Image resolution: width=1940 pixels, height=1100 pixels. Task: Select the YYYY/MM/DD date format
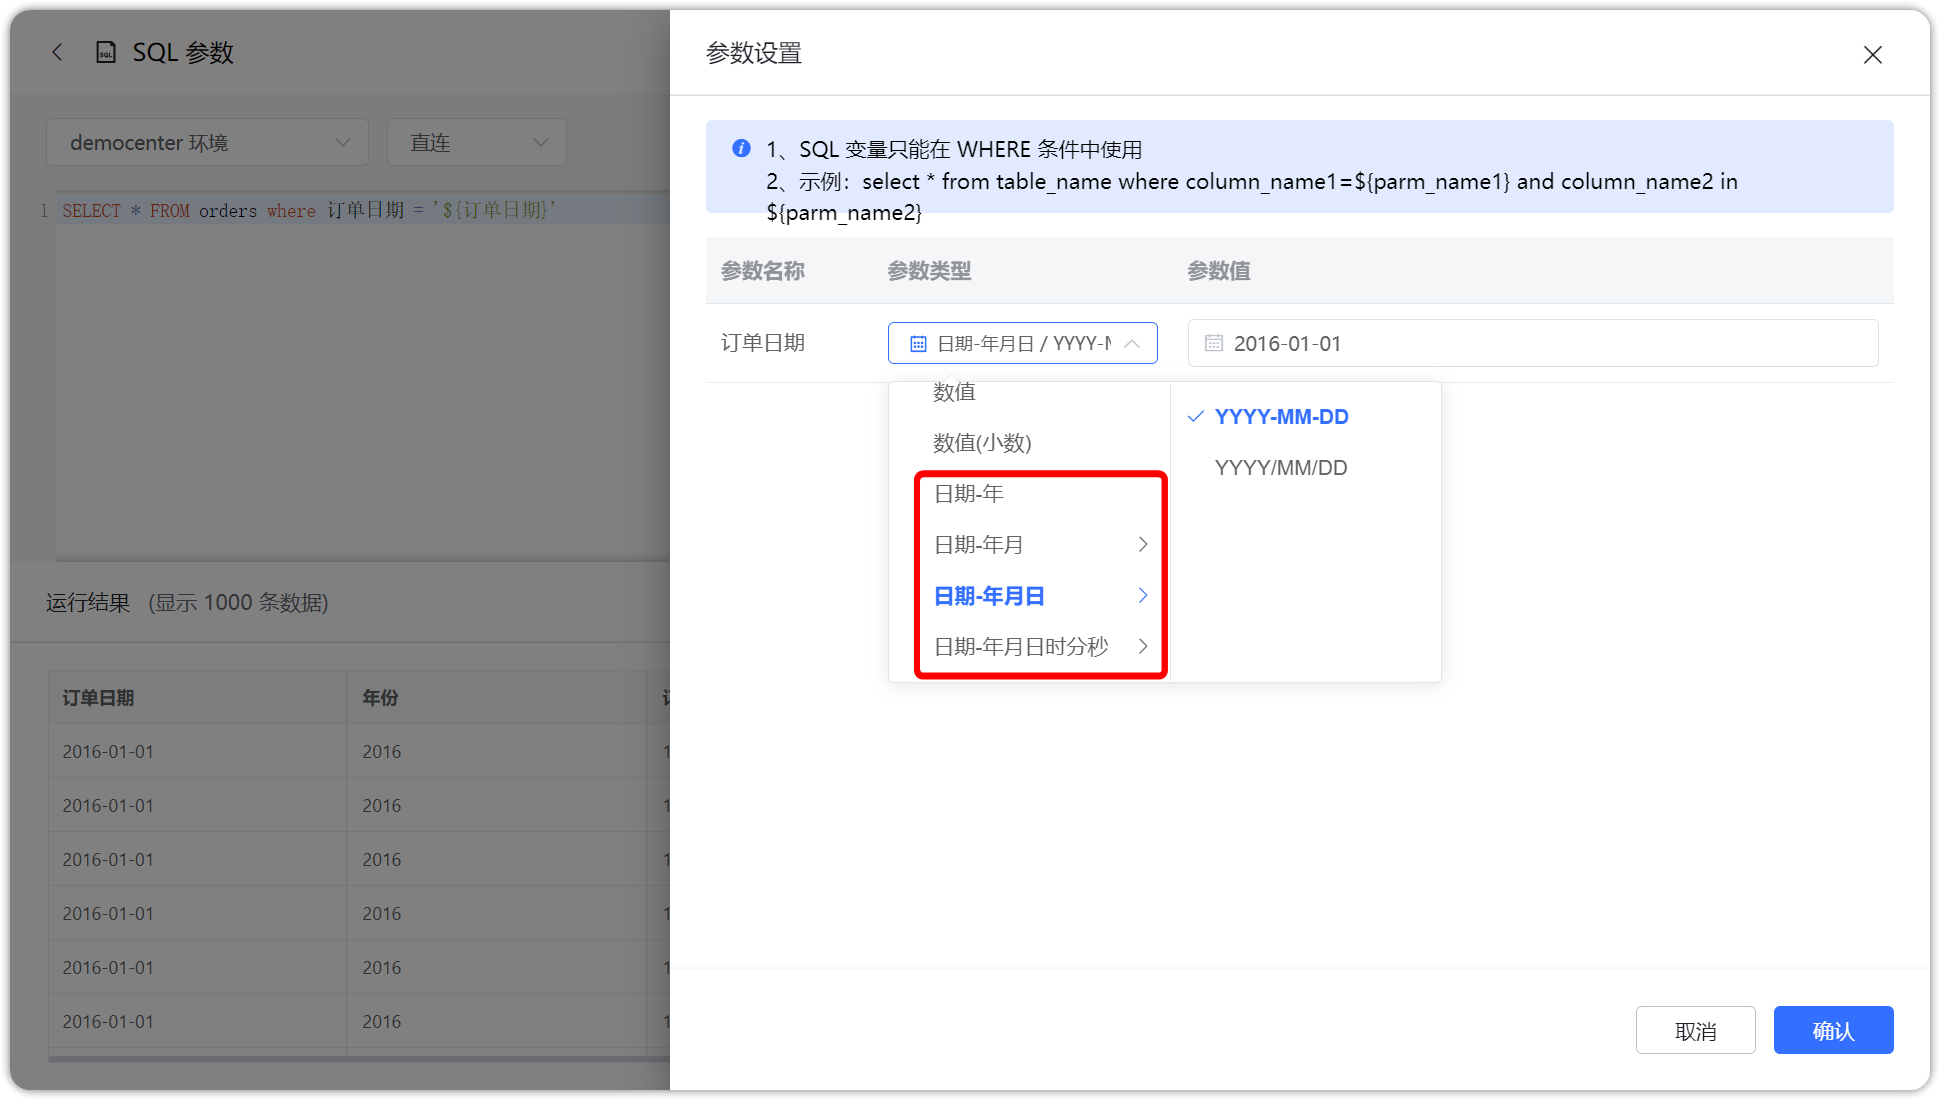point(1281,467)
